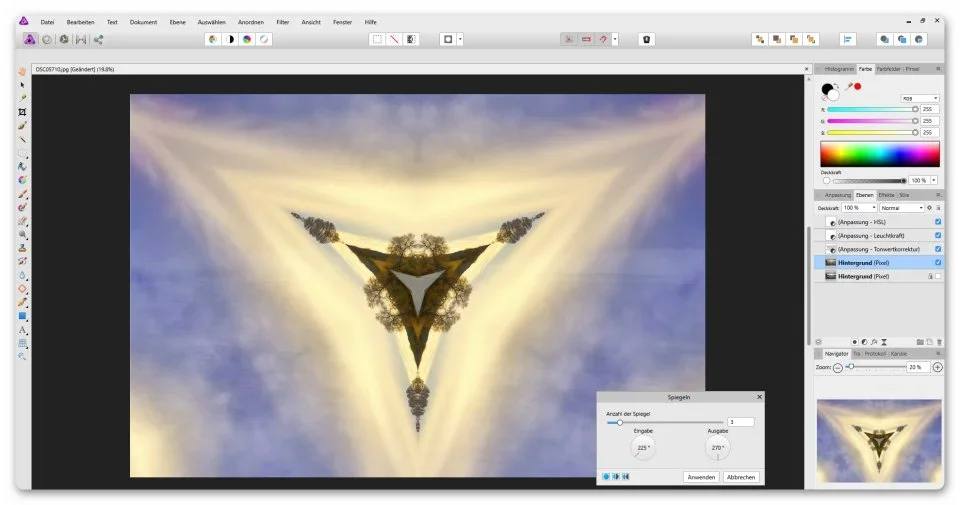Click the cyan R channel slider

tap(872, 109)
